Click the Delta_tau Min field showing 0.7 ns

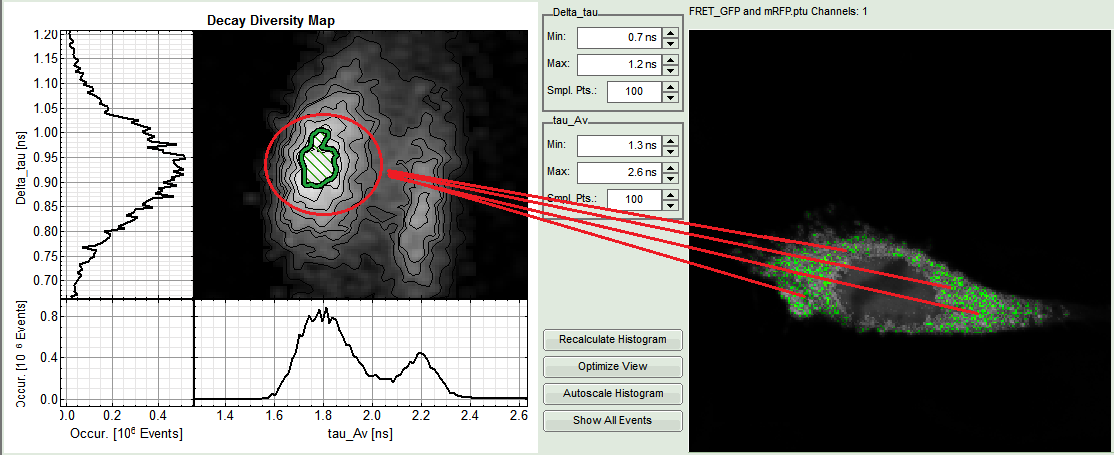click(618, 37)
